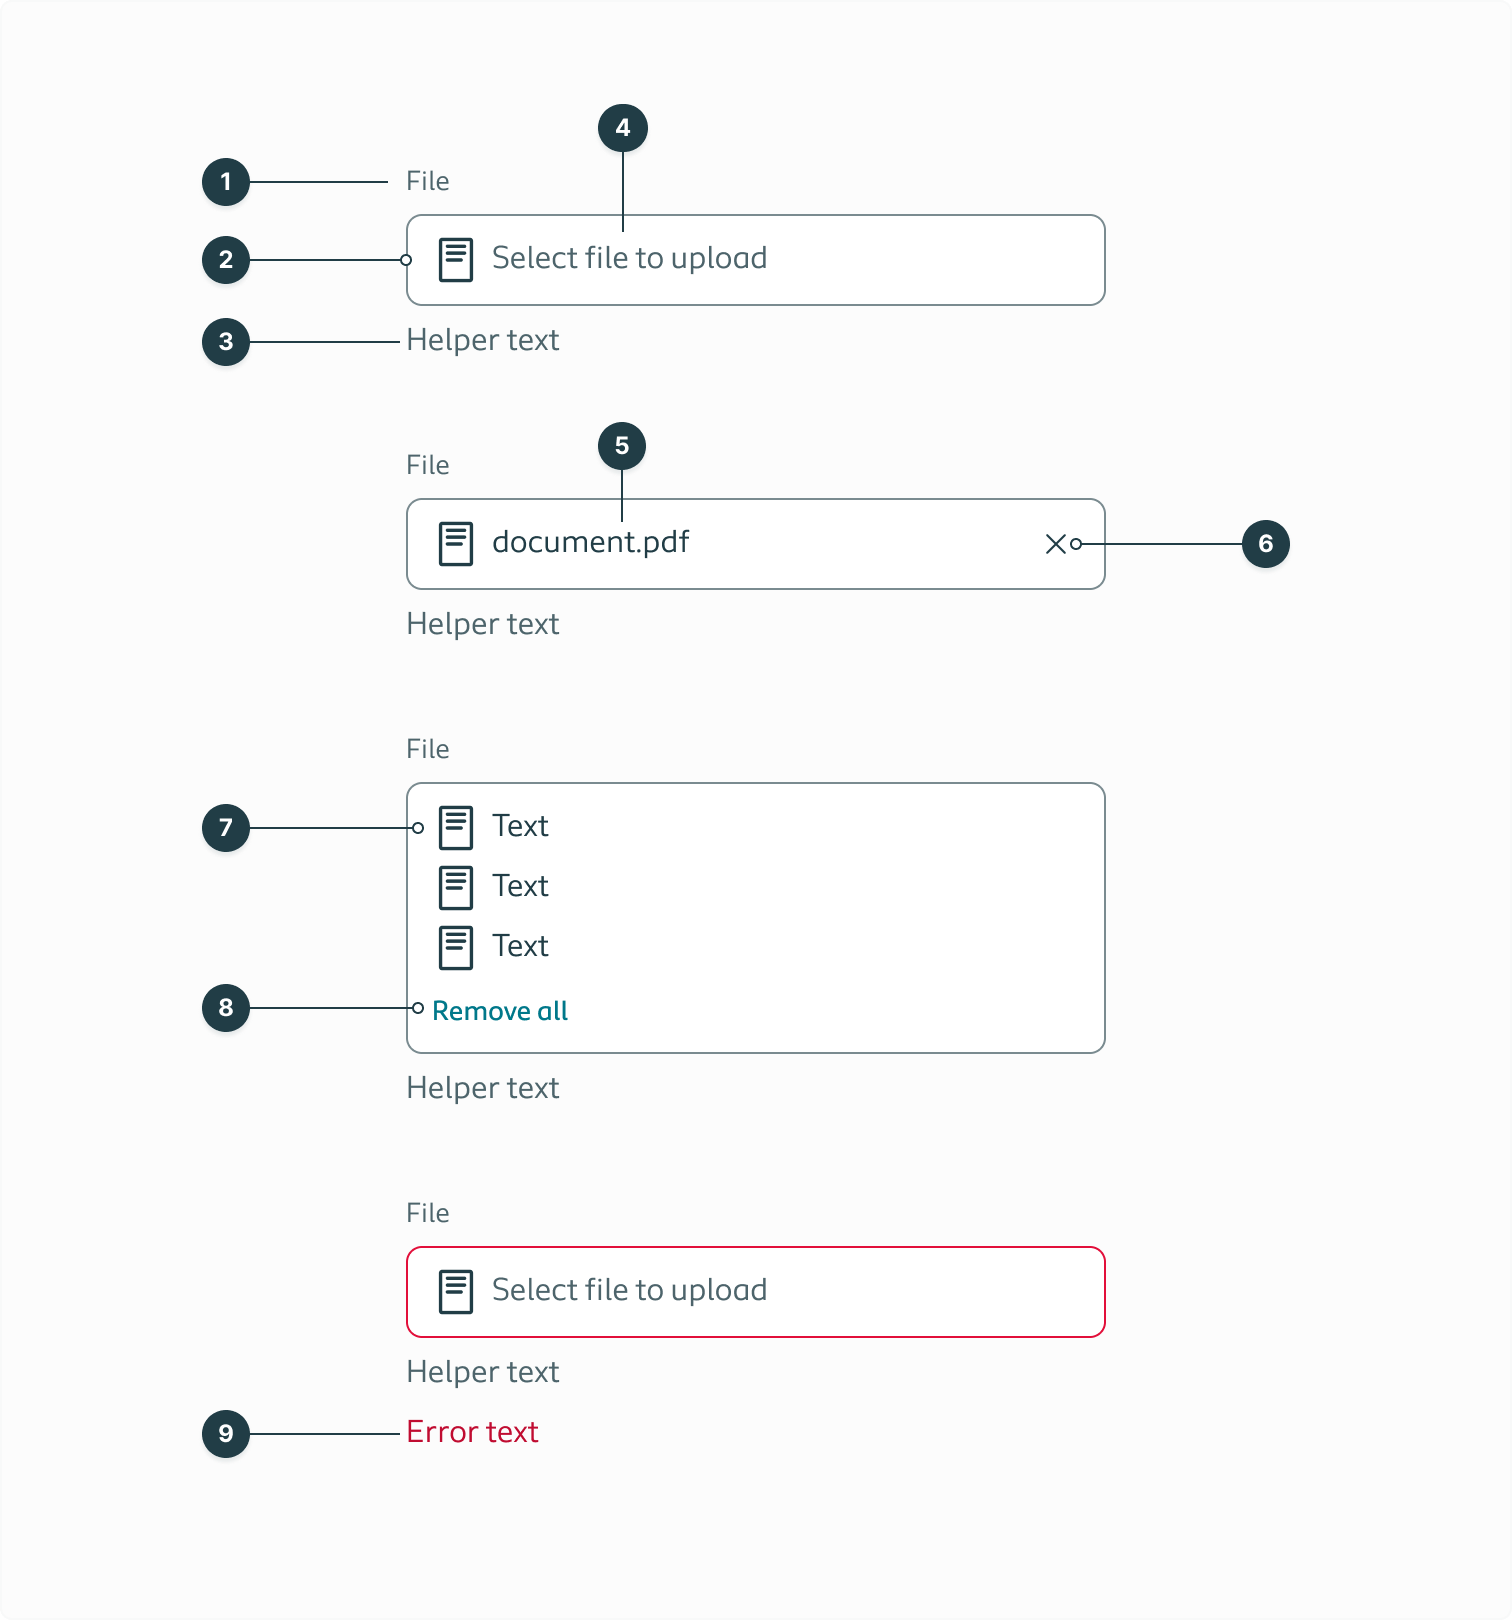Screen dimensions: 1512x1620
Task: Click numbered callout badge 1
Action: pos(226,181)
